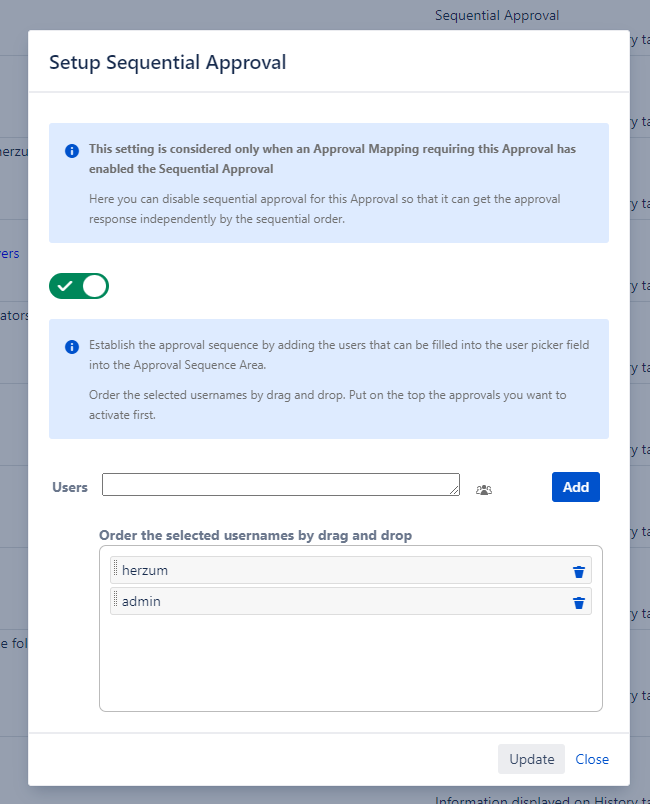Click the info icon in the top notice
650x804 pixels.
72,151
